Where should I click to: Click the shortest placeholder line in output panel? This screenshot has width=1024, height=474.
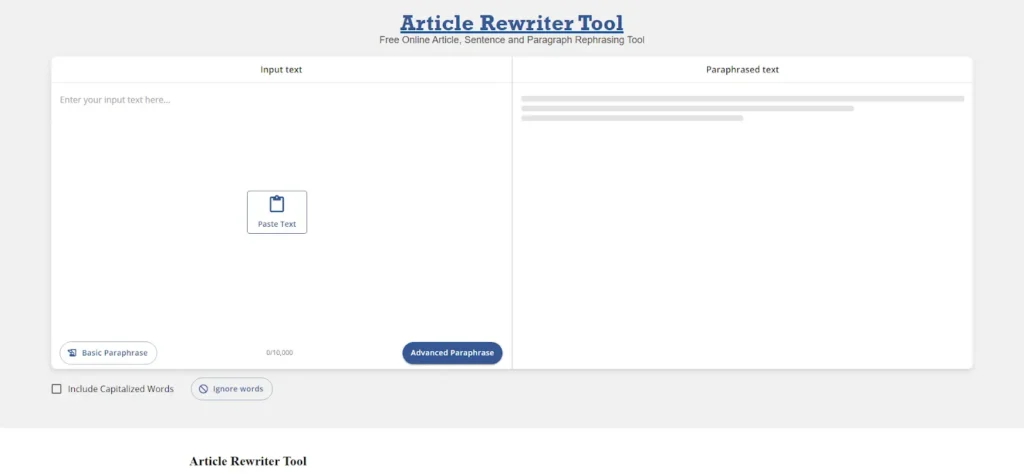coord(632,118)
